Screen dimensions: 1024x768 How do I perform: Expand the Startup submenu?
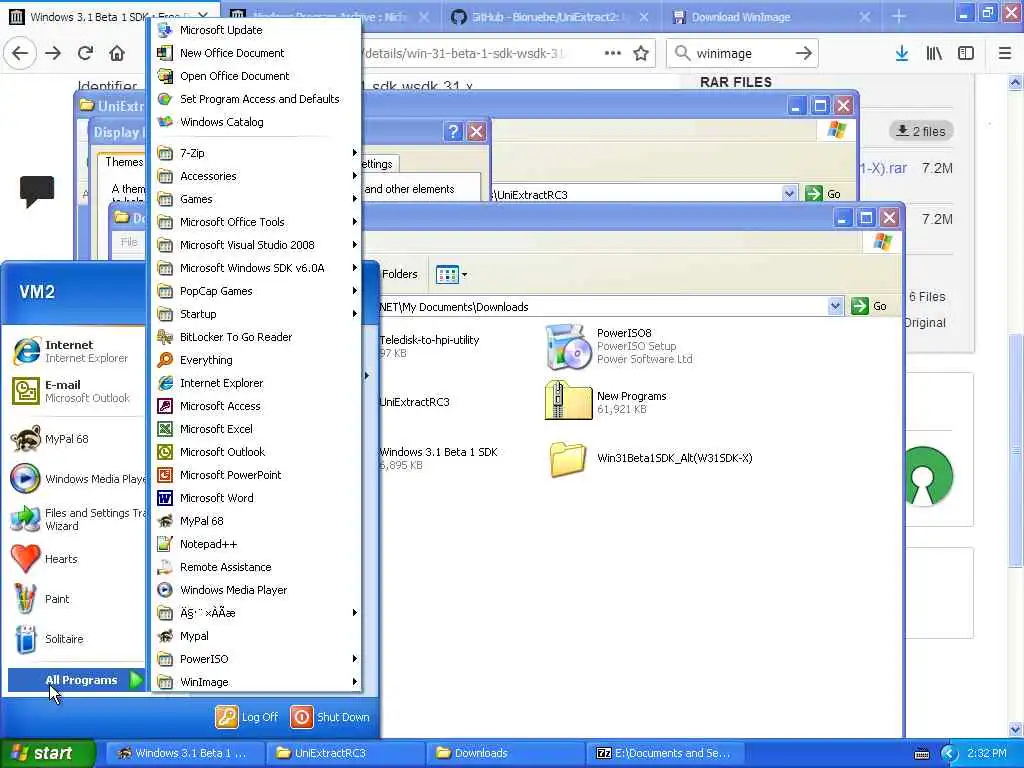click(x=256, y=313)
